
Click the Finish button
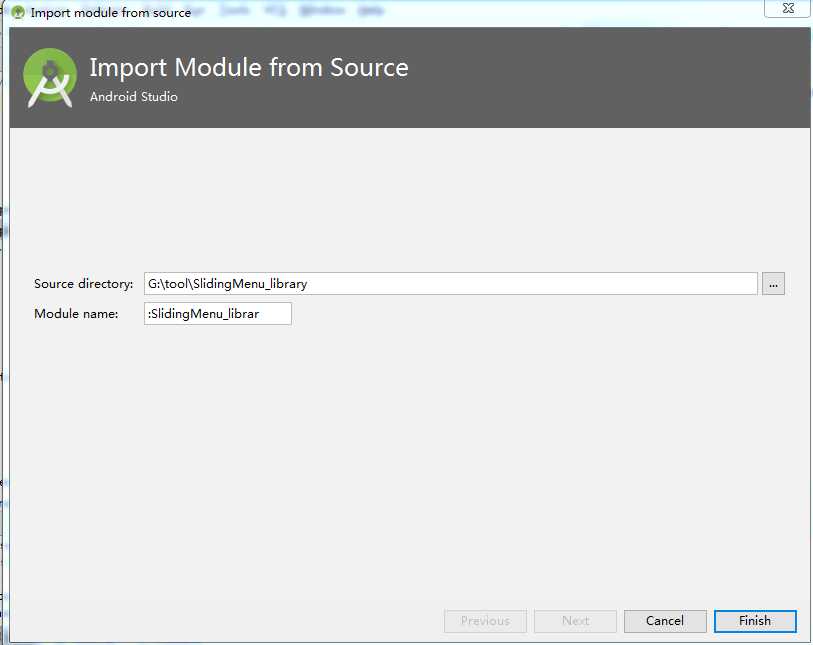(754, 621)
